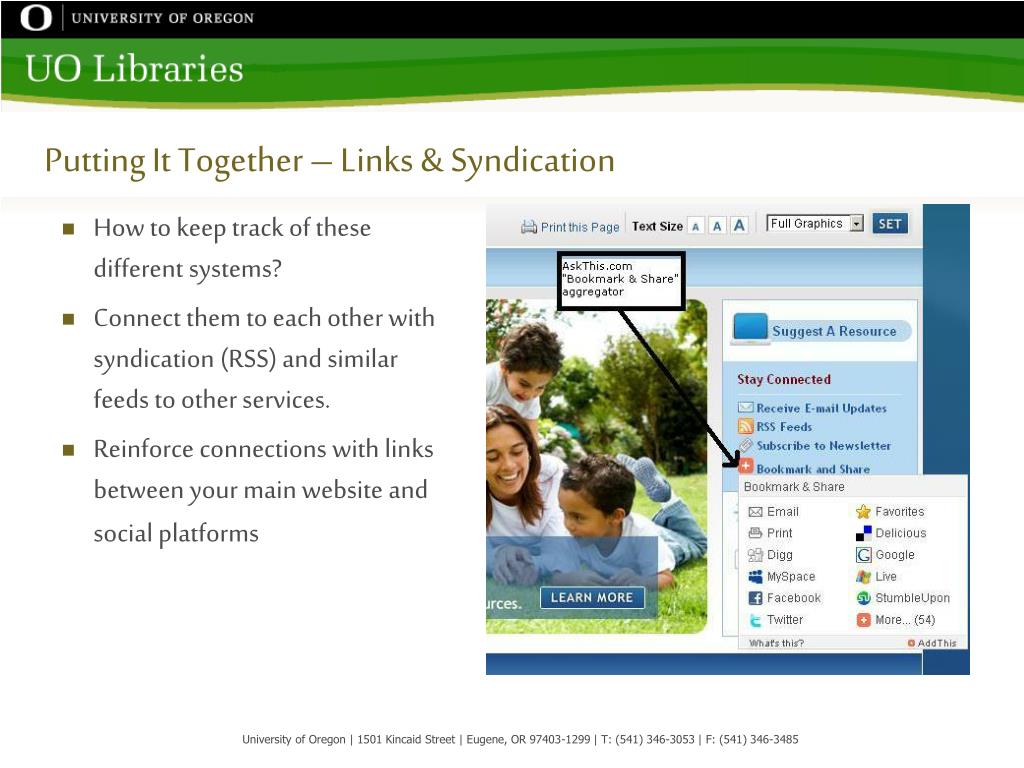Click the University of Oregon address footer
Viewport: 1024px width, 768px height.
(x=520, y=739)
